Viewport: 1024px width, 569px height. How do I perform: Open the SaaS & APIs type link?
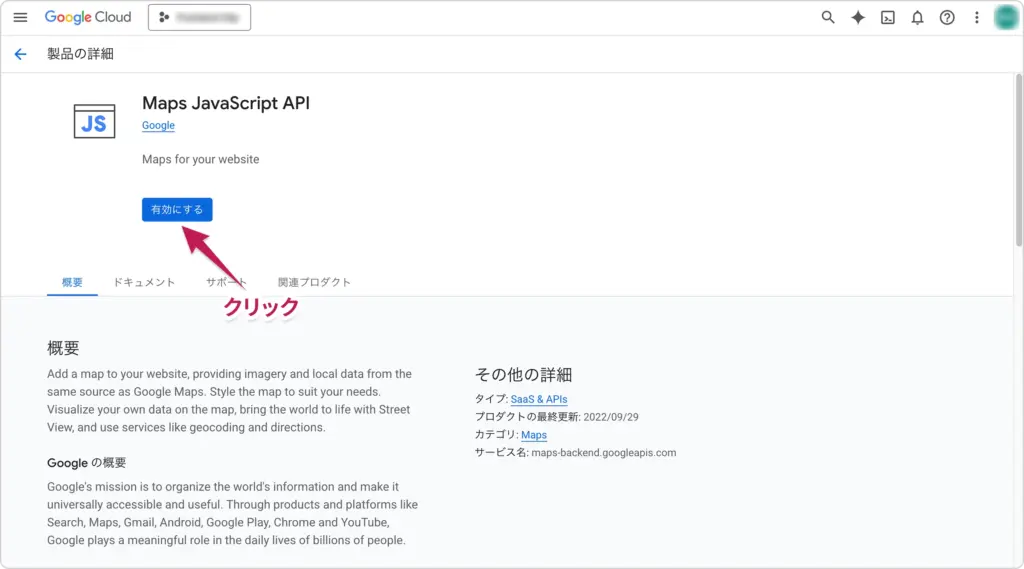pos(539,399)
